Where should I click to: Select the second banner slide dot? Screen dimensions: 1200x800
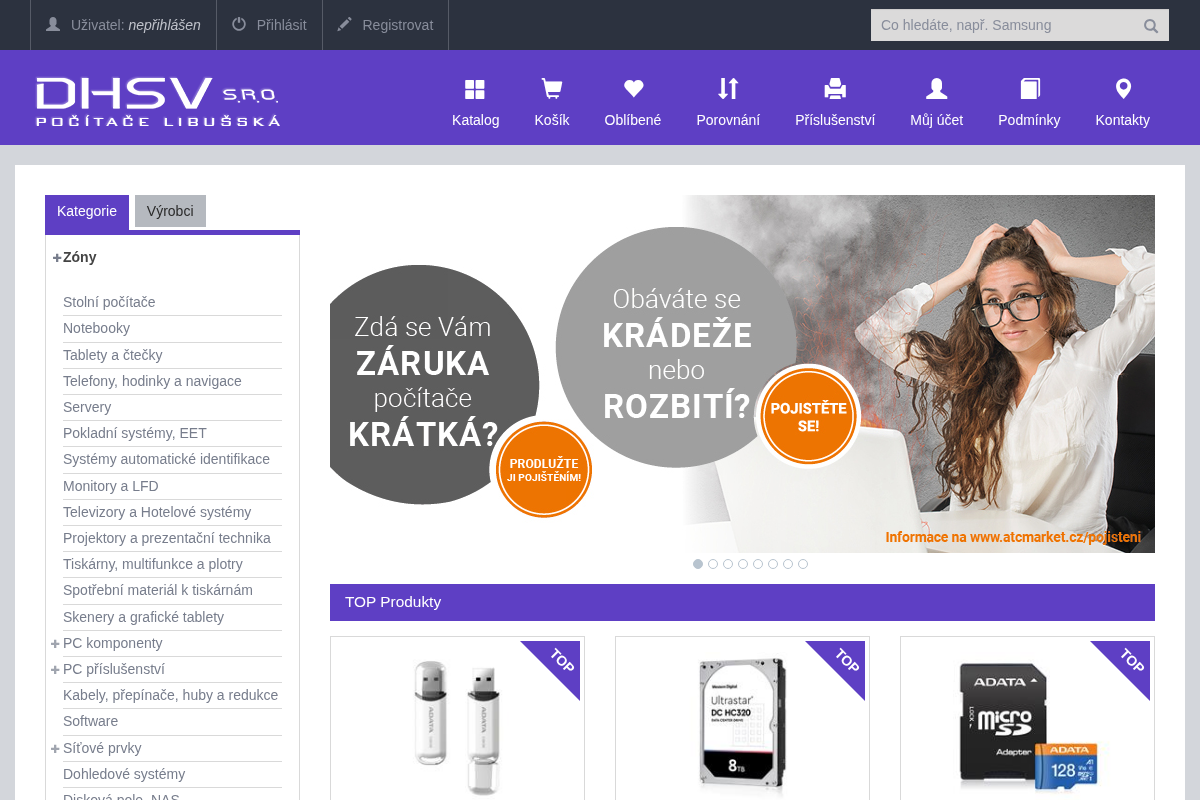tap(713, 564)
